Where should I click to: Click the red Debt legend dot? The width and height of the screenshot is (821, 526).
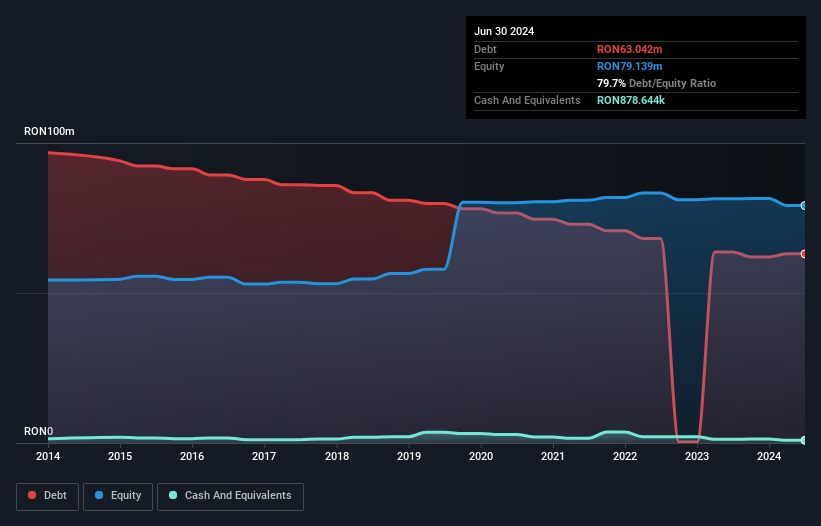tap(32, 495)
